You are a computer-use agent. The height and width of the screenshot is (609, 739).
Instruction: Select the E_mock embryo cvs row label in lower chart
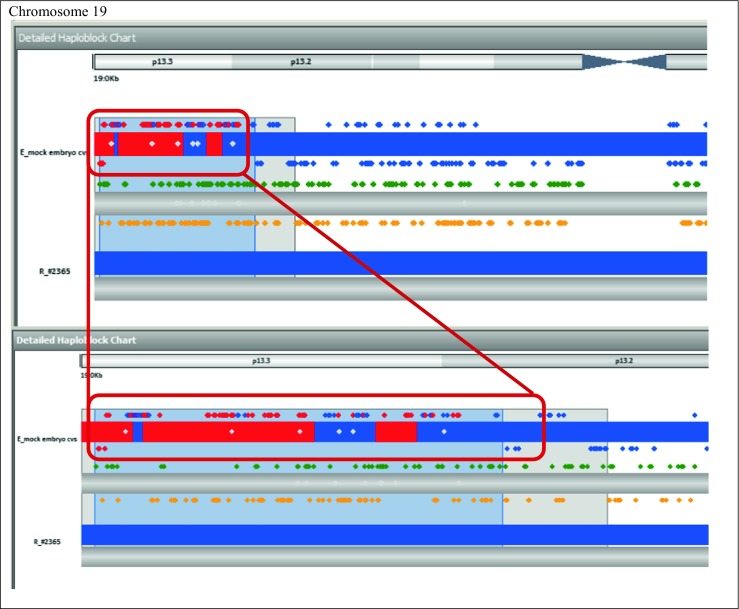tap(46, 438)
